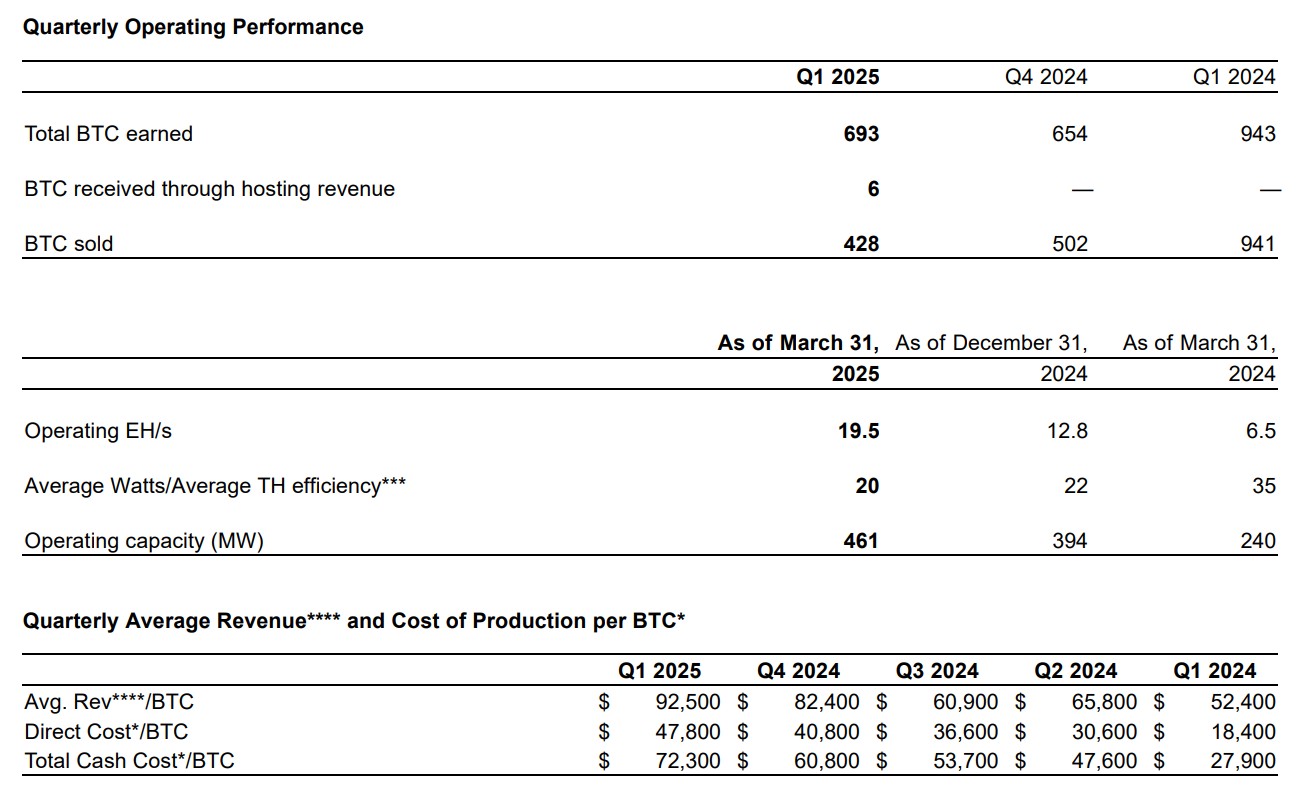Screen dimensions: 1309x801
Task: Select the Q3 2024 column header
Action: [937, 671]
